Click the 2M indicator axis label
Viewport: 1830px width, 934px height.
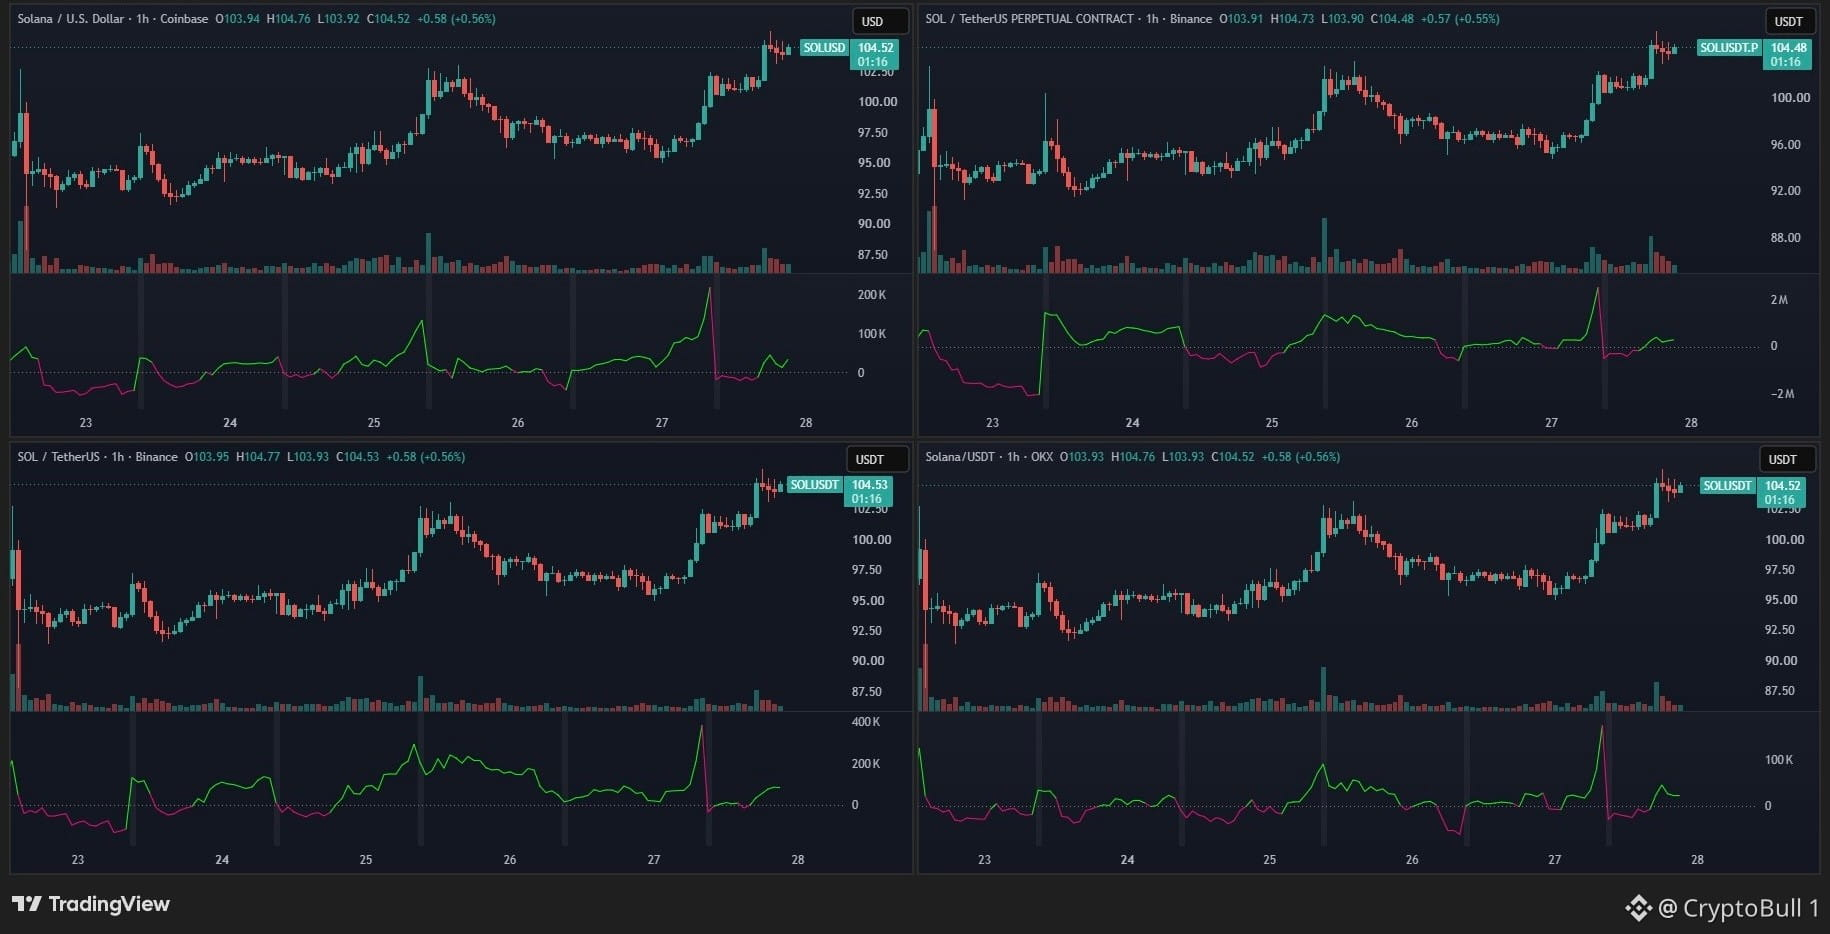click(1779, 300)
